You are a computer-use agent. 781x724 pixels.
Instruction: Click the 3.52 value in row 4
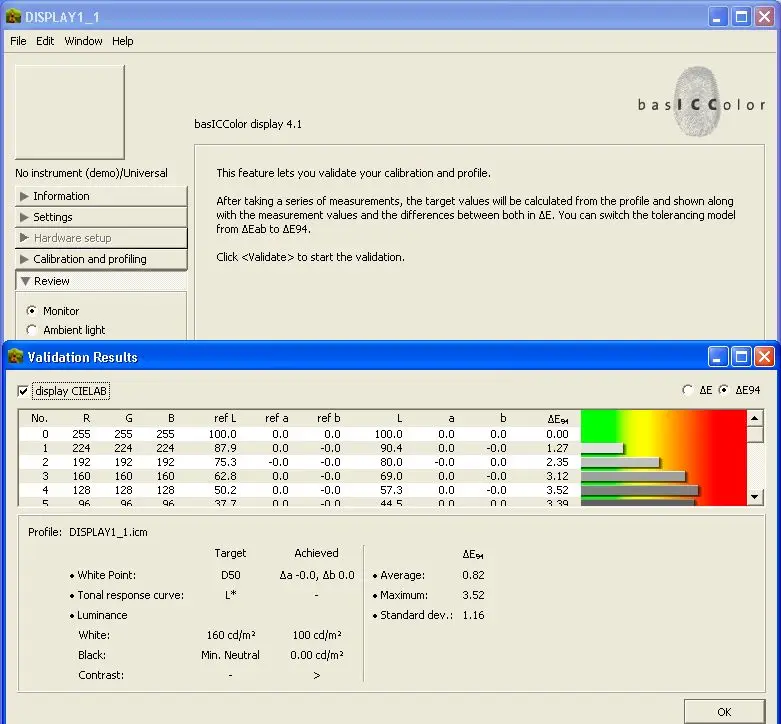coord(557,490)
